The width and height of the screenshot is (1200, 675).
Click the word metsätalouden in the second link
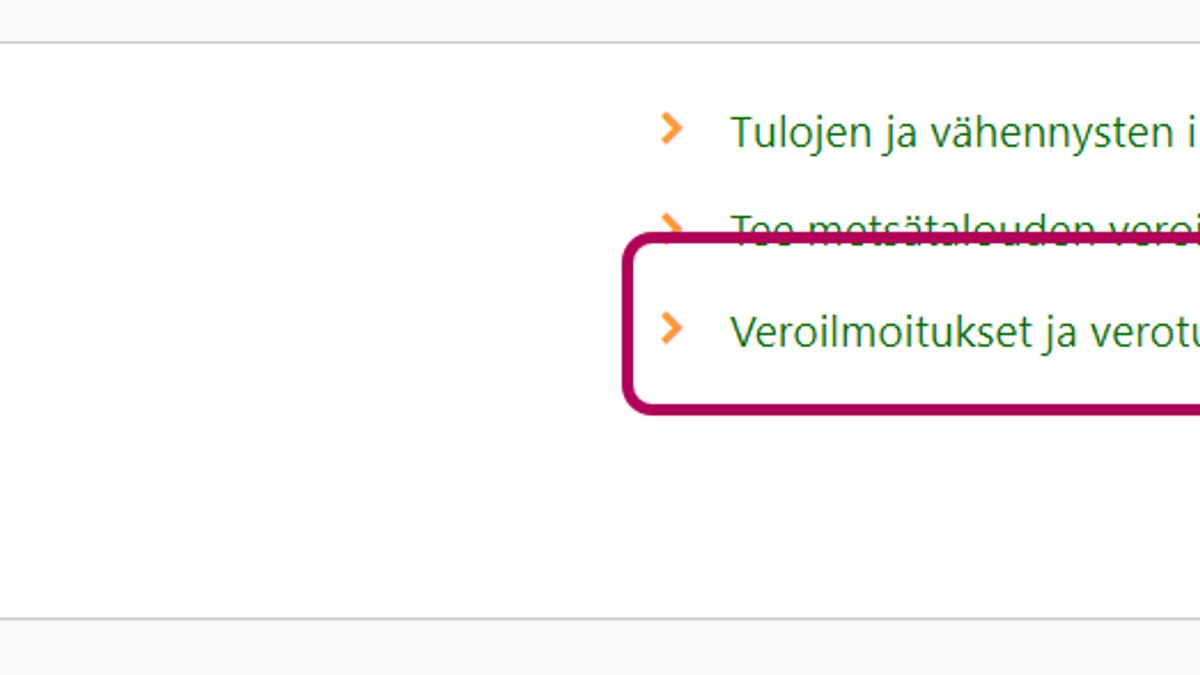[x=952, y=228]
